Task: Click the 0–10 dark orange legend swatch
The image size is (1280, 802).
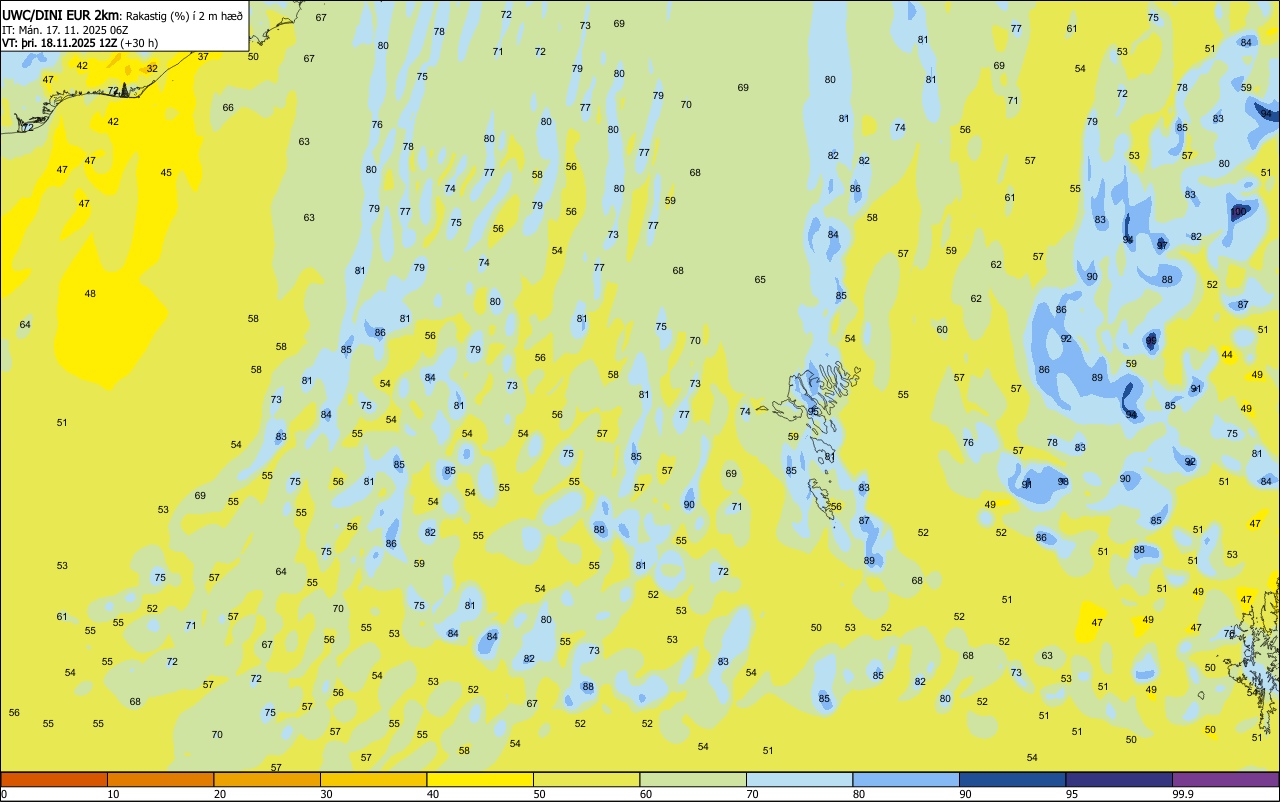Action: click(x=54, y=779)
